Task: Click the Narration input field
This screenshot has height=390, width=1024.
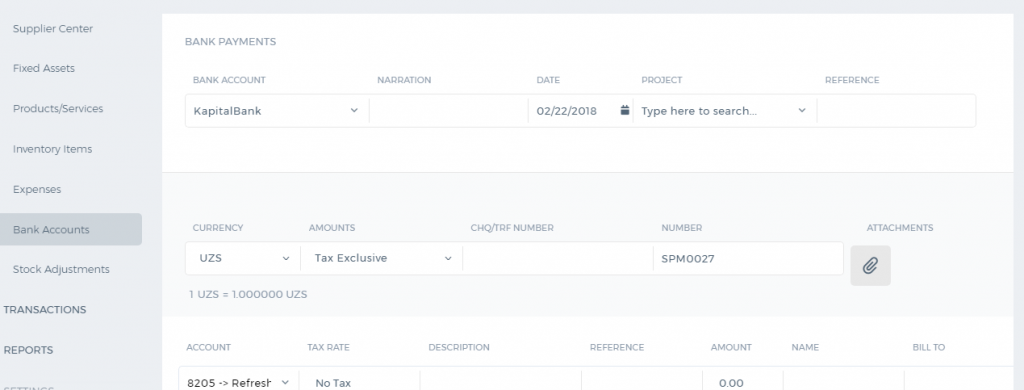Action: click(x=449, y=110)
